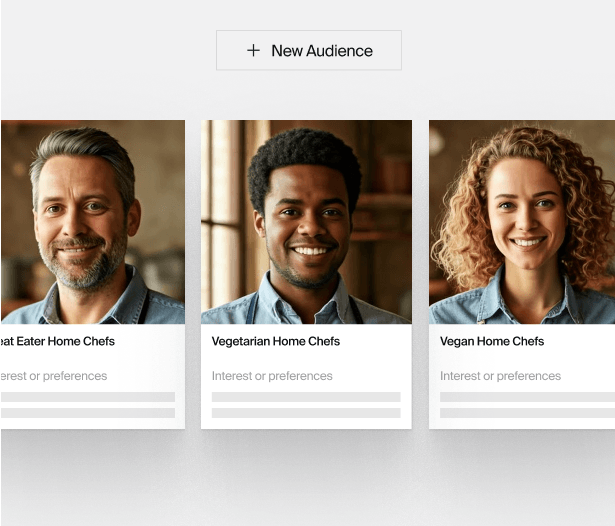This screenshot has height=526, width=615.
Task: Select the Vegan Home Chefs title
Action: click(492, 341)
